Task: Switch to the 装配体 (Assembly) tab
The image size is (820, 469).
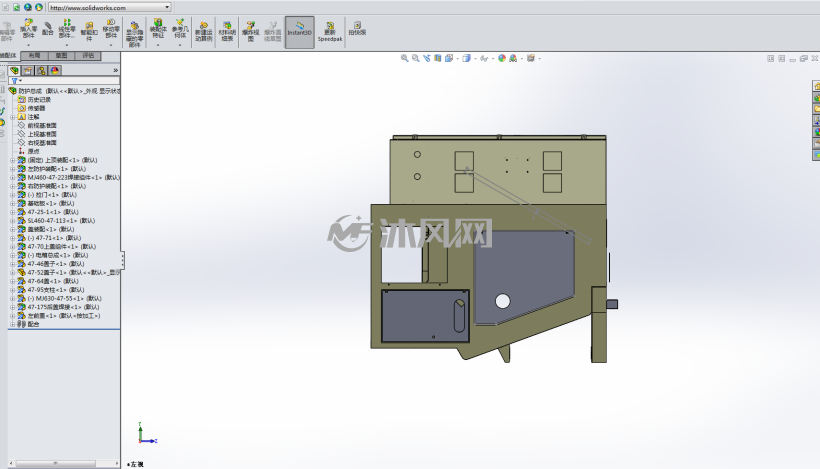Action: 9,55
